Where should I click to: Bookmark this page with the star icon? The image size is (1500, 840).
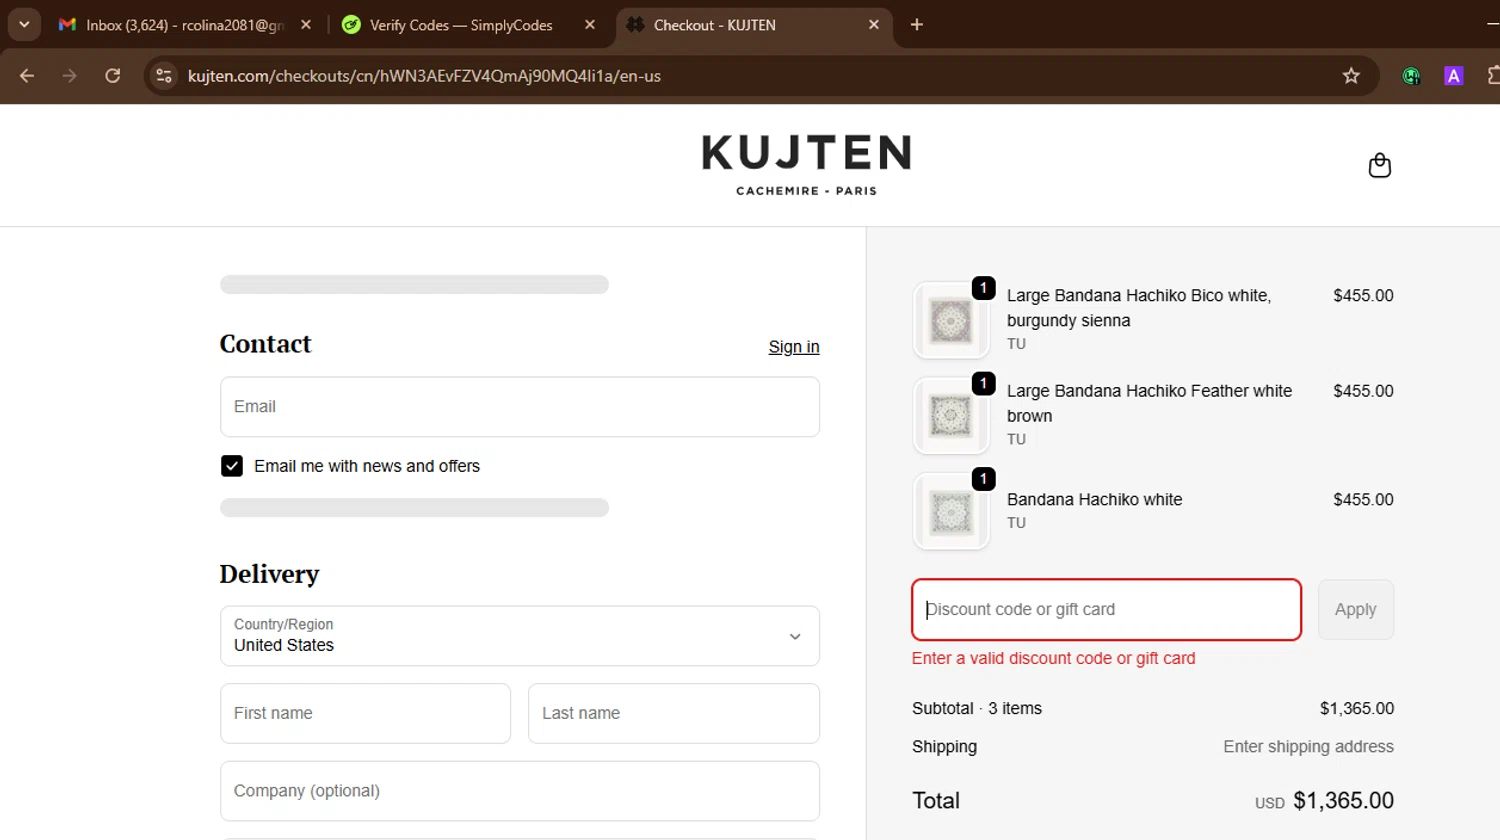click(x=1351, y=76)
